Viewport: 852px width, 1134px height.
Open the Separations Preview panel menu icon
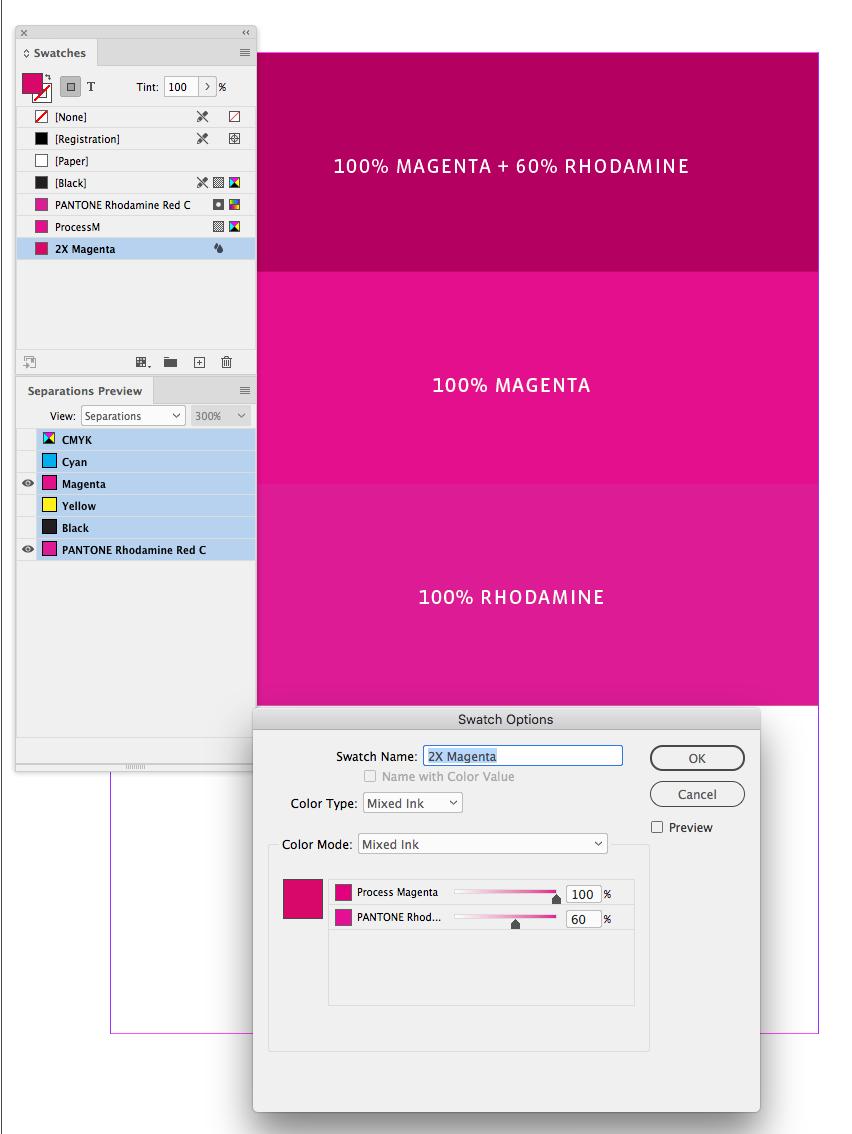(x=244, y=390)
